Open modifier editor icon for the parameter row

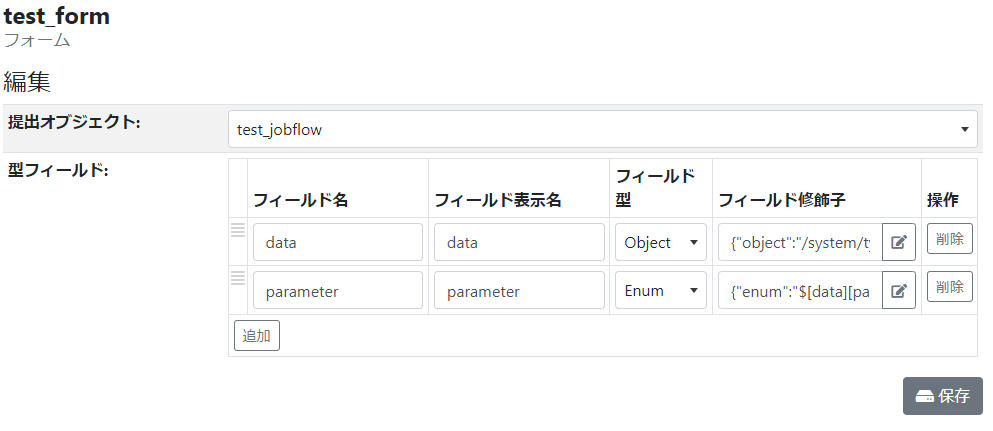898,291
